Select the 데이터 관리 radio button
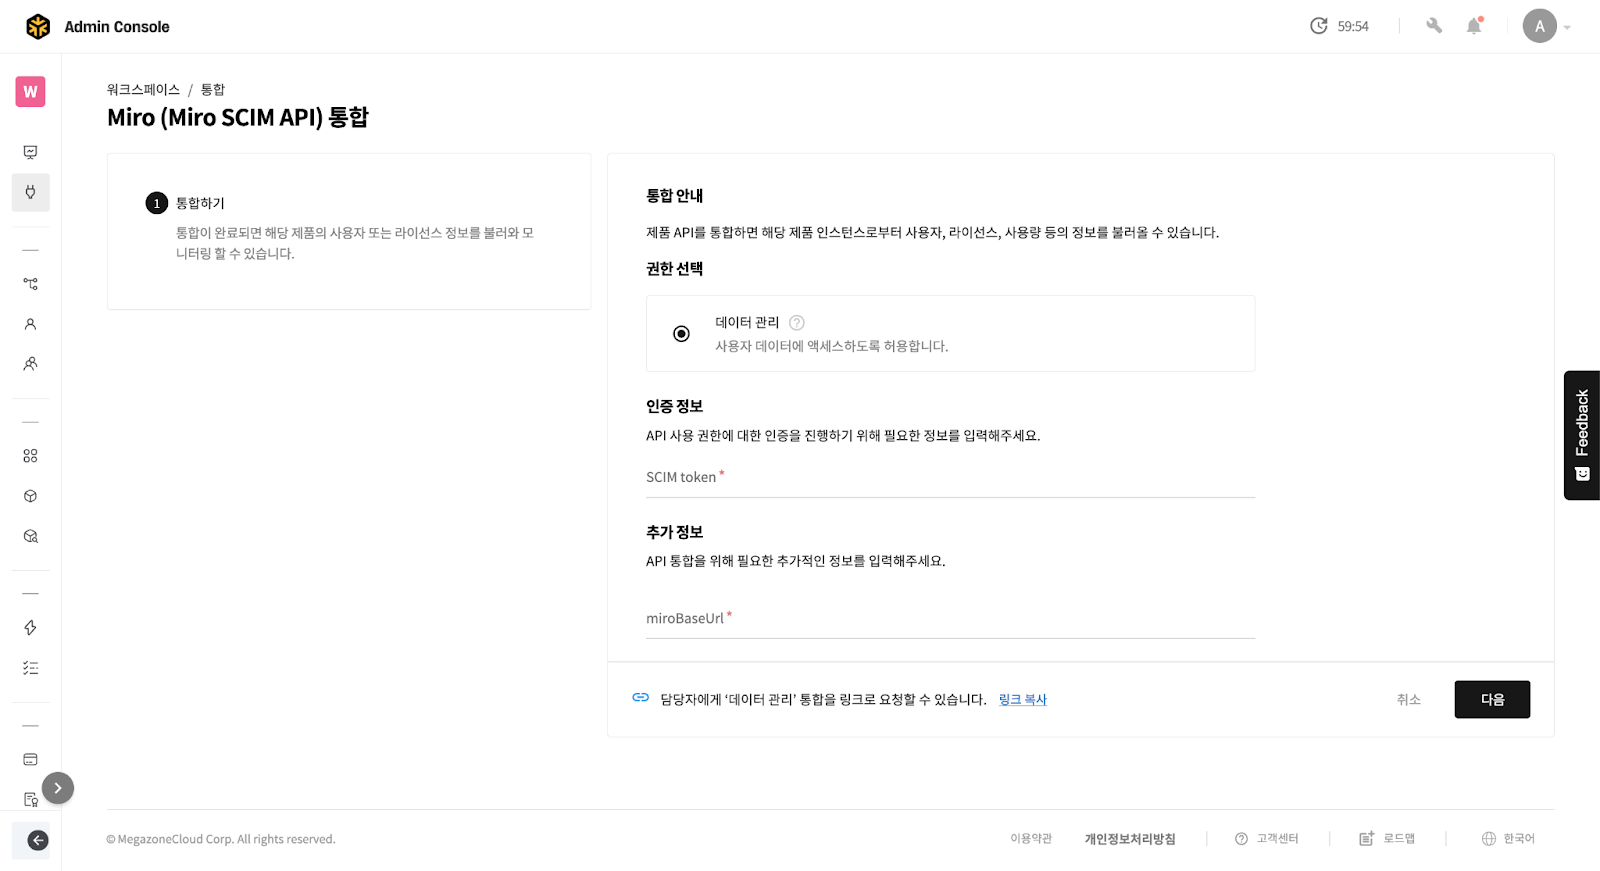The image size is (1600, 871). 681,334
